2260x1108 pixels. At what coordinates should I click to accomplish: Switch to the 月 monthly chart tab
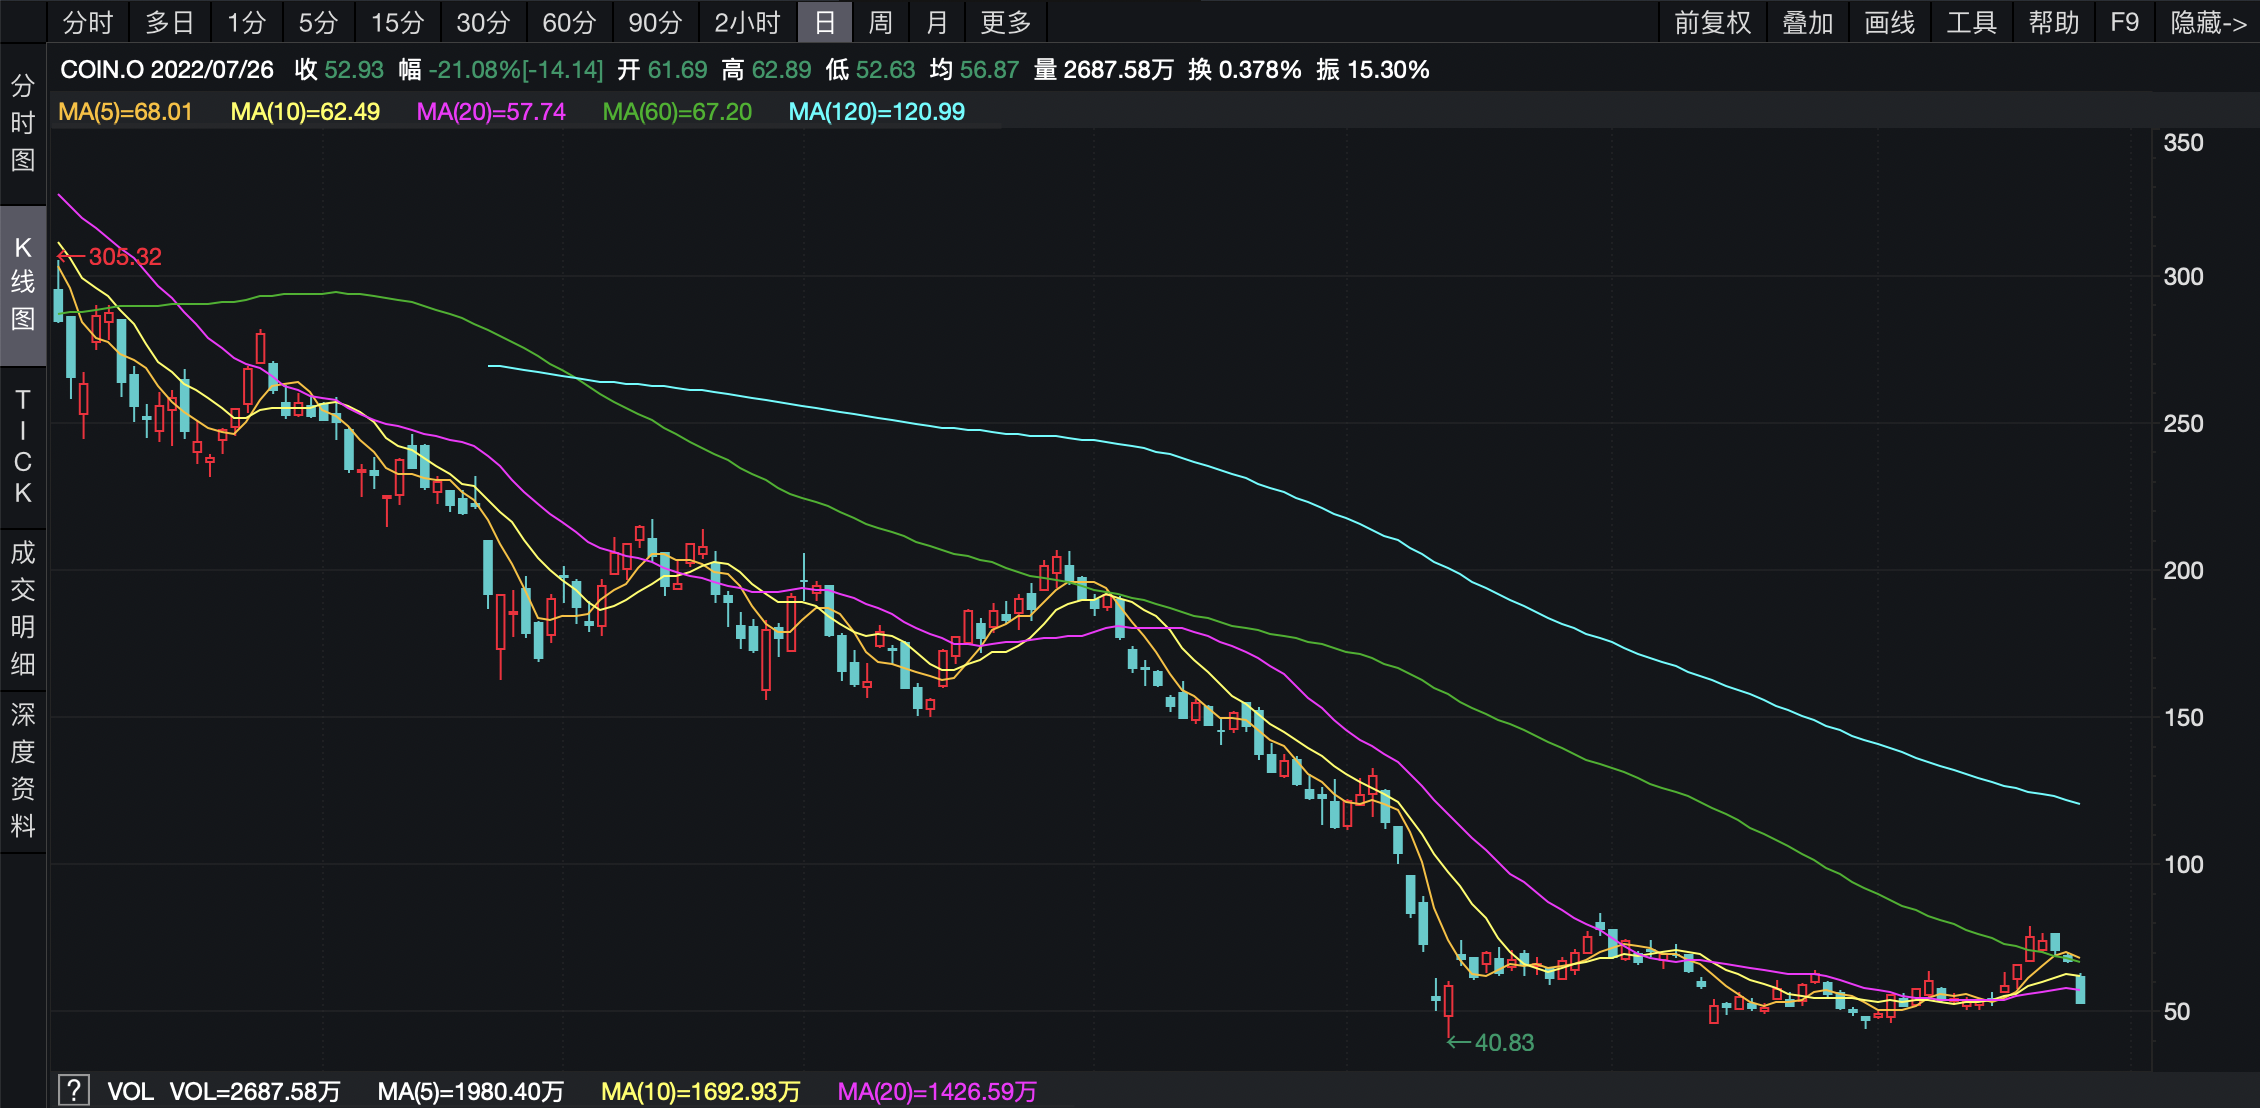tap(935, 21)
